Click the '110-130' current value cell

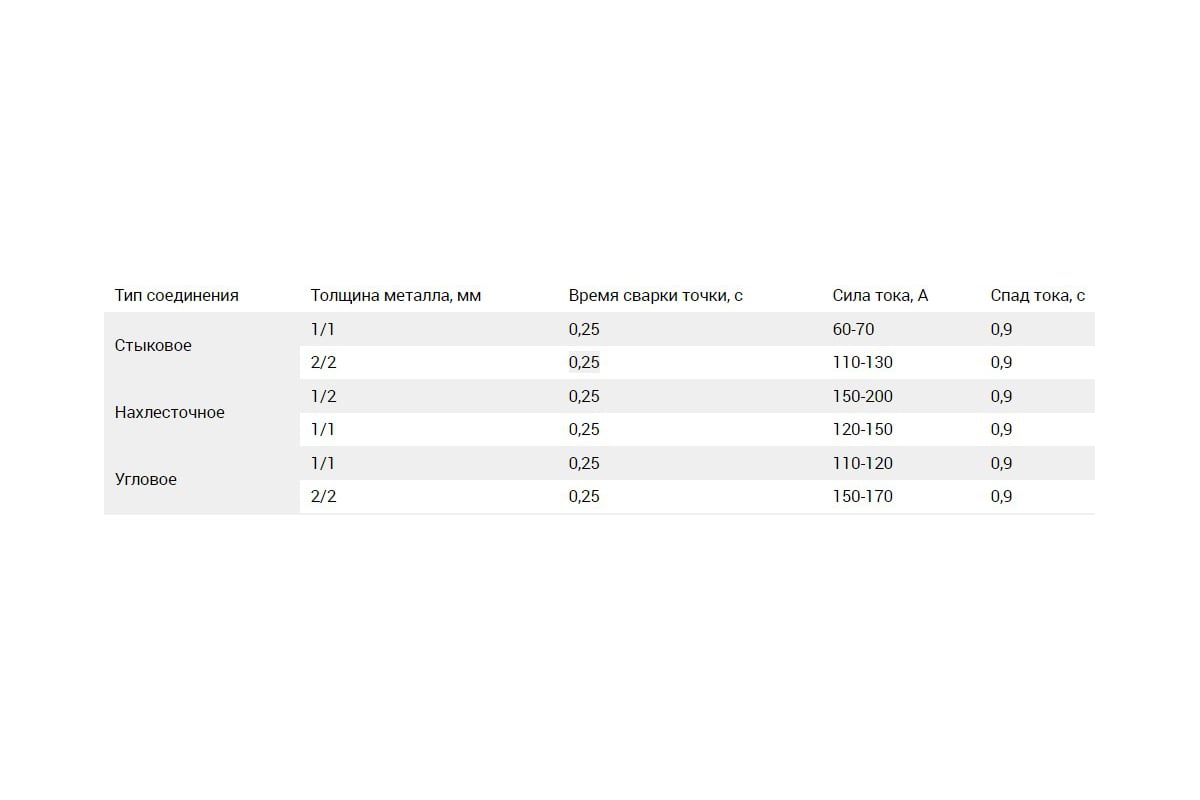tap(863, 362)
